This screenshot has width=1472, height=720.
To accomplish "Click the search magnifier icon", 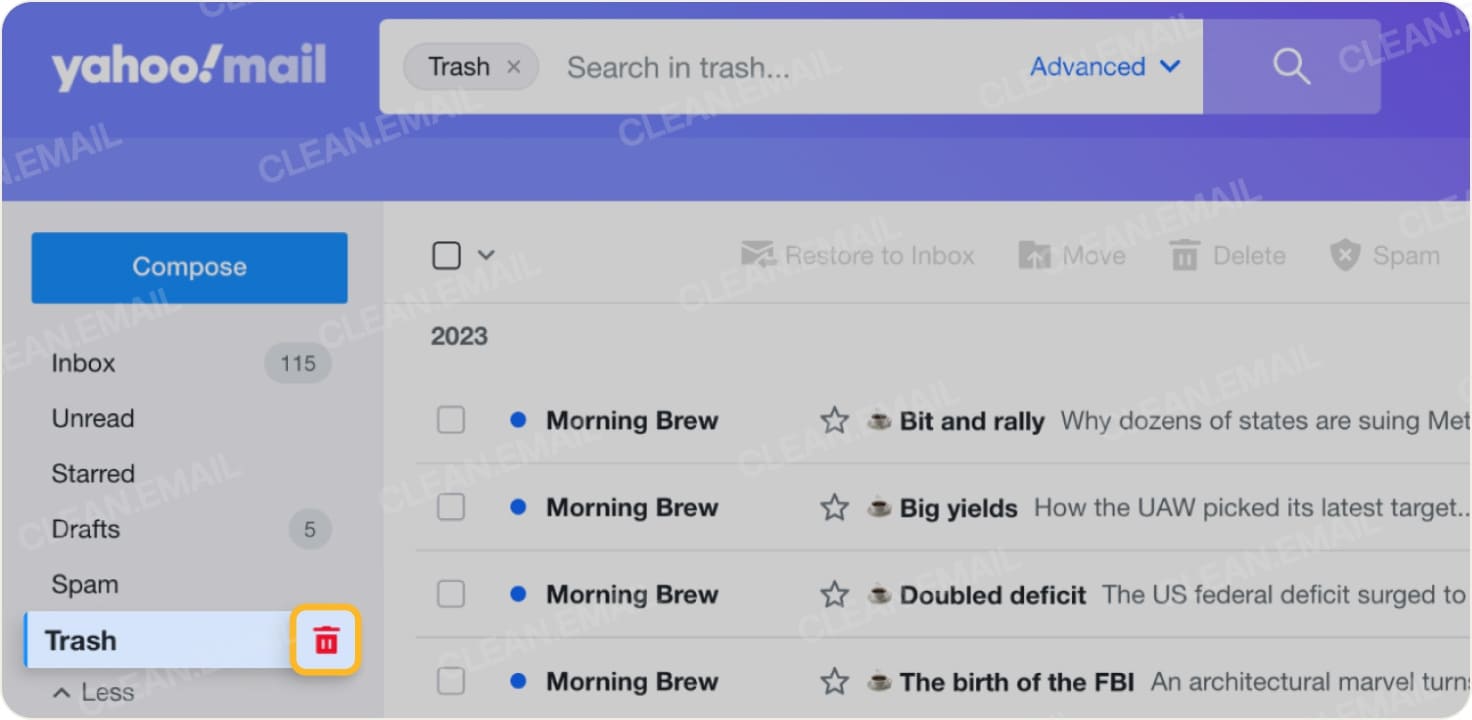I will (1291, 67).
